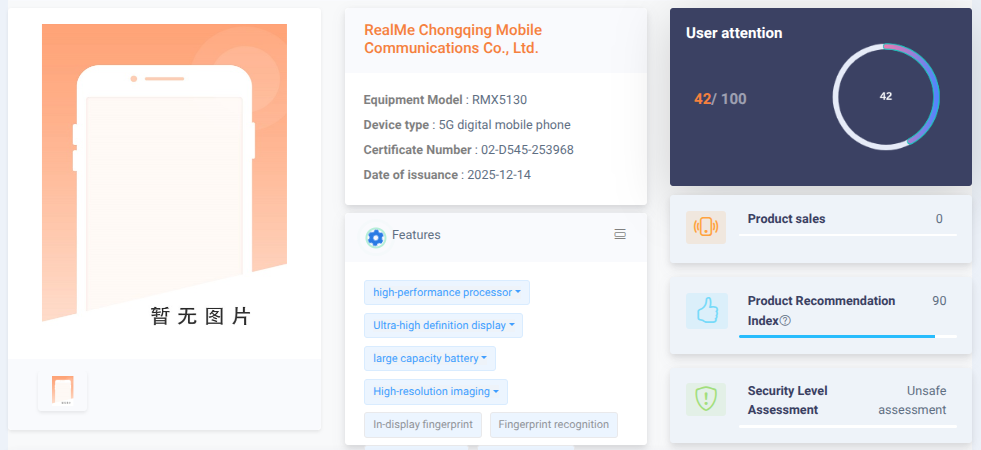
Task: Click the Security Level Assessment label
Action: [x=787, y=400]
